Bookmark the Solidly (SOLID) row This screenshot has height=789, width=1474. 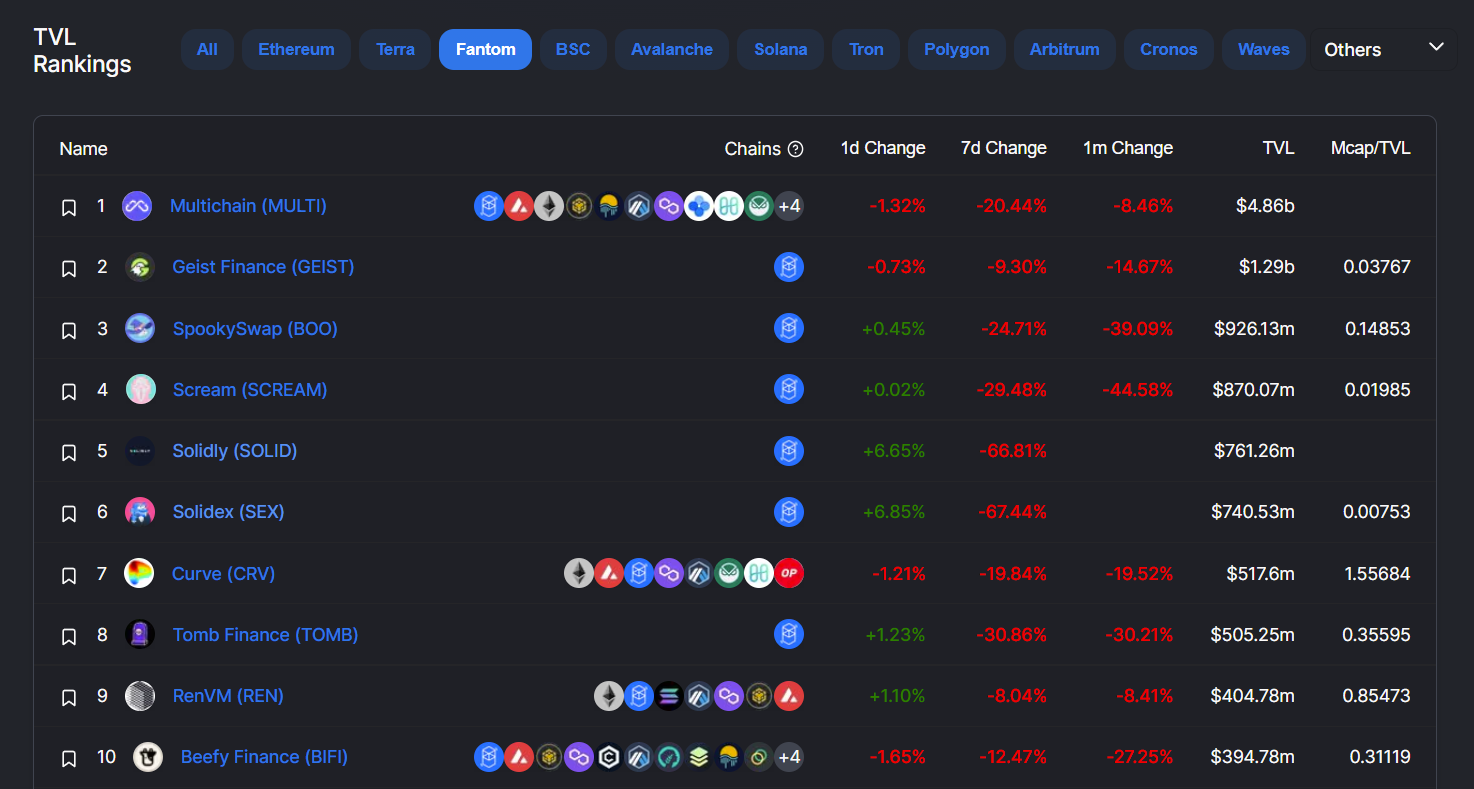69,452
